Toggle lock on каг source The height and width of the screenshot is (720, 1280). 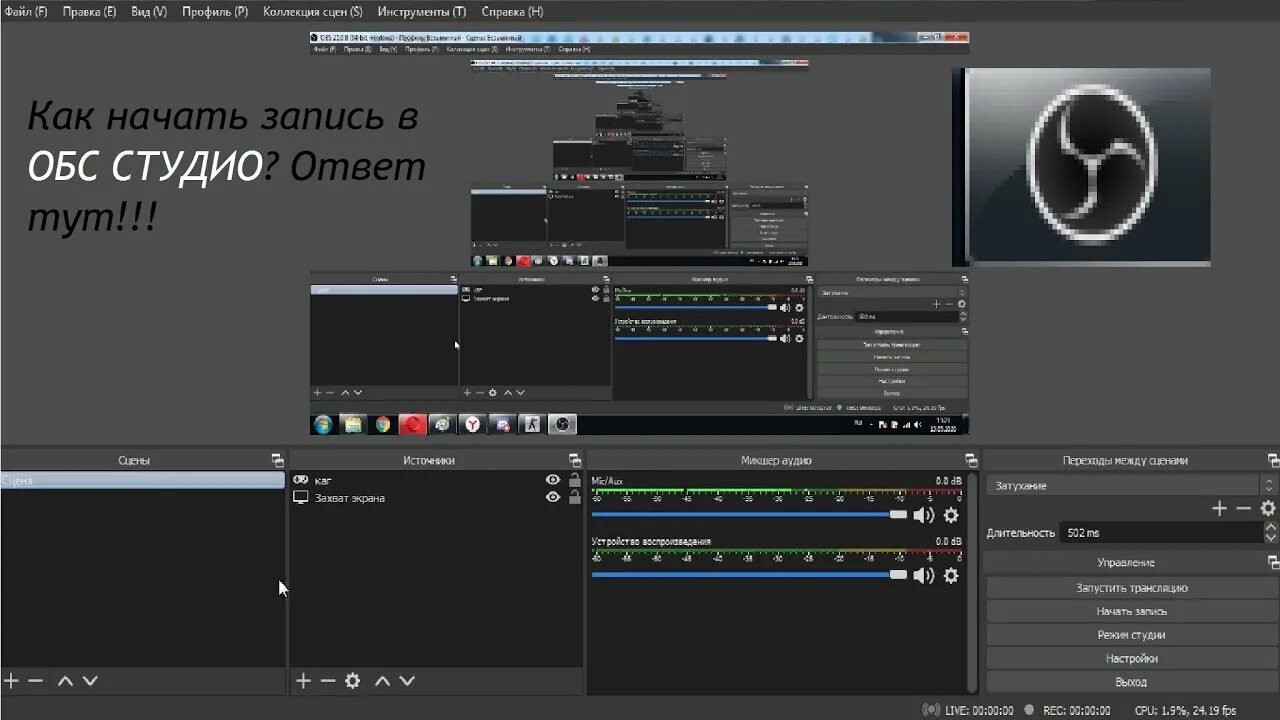[x=574, y=480]
